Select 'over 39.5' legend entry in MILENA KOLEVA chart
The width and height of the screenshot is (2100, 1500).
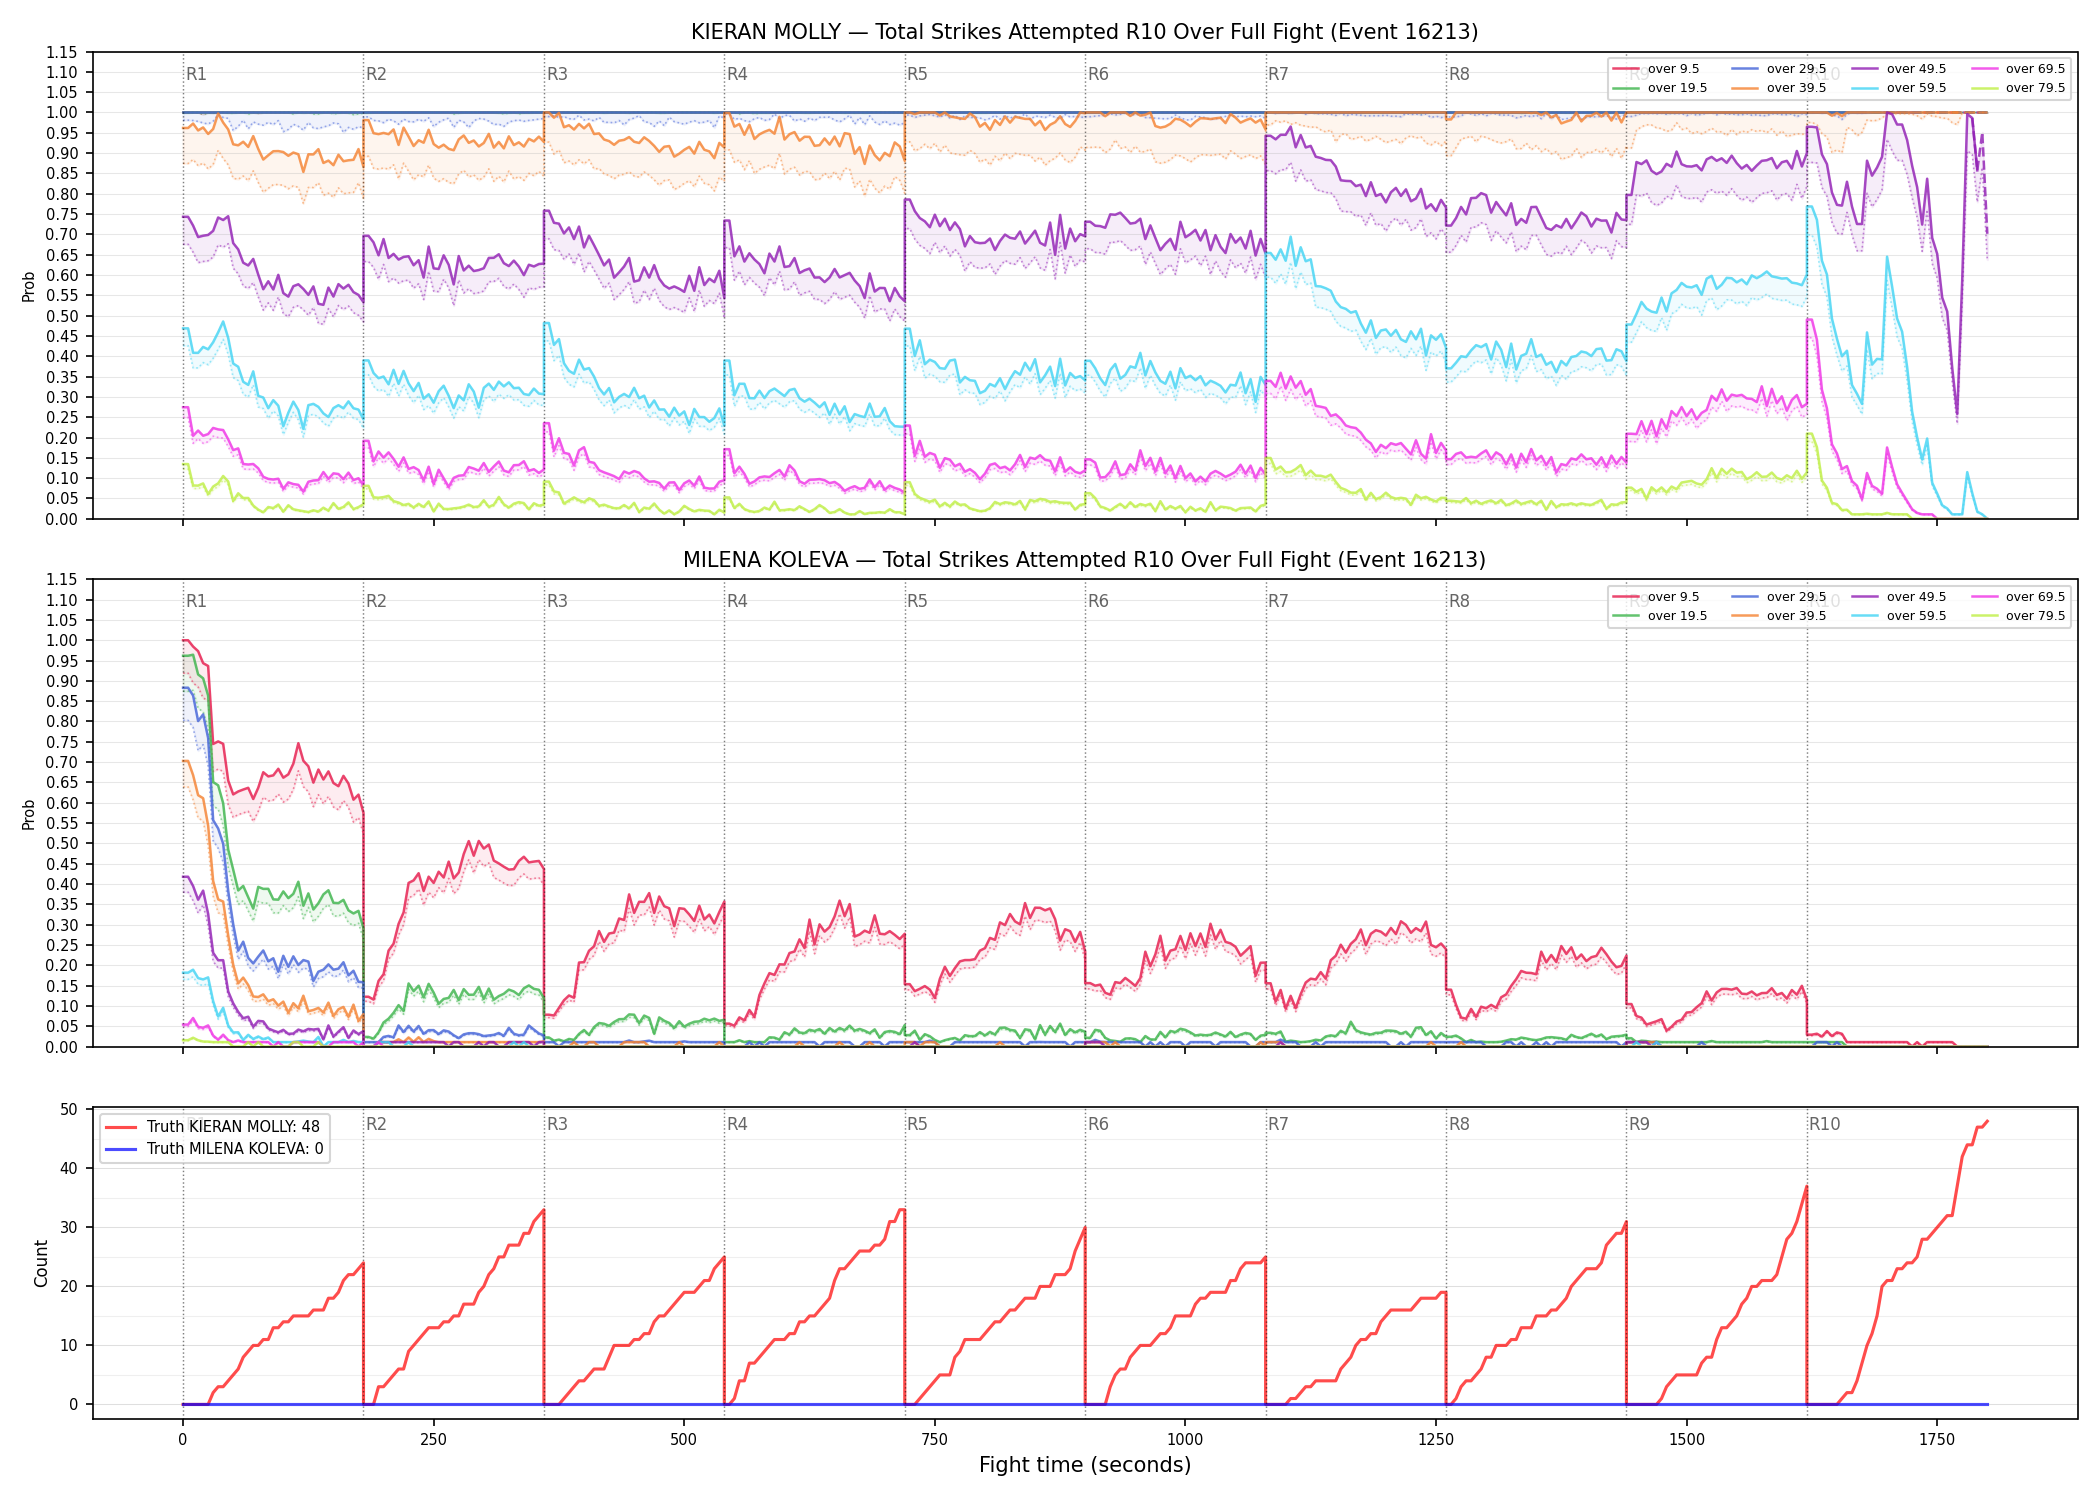tap(1779, 616)
